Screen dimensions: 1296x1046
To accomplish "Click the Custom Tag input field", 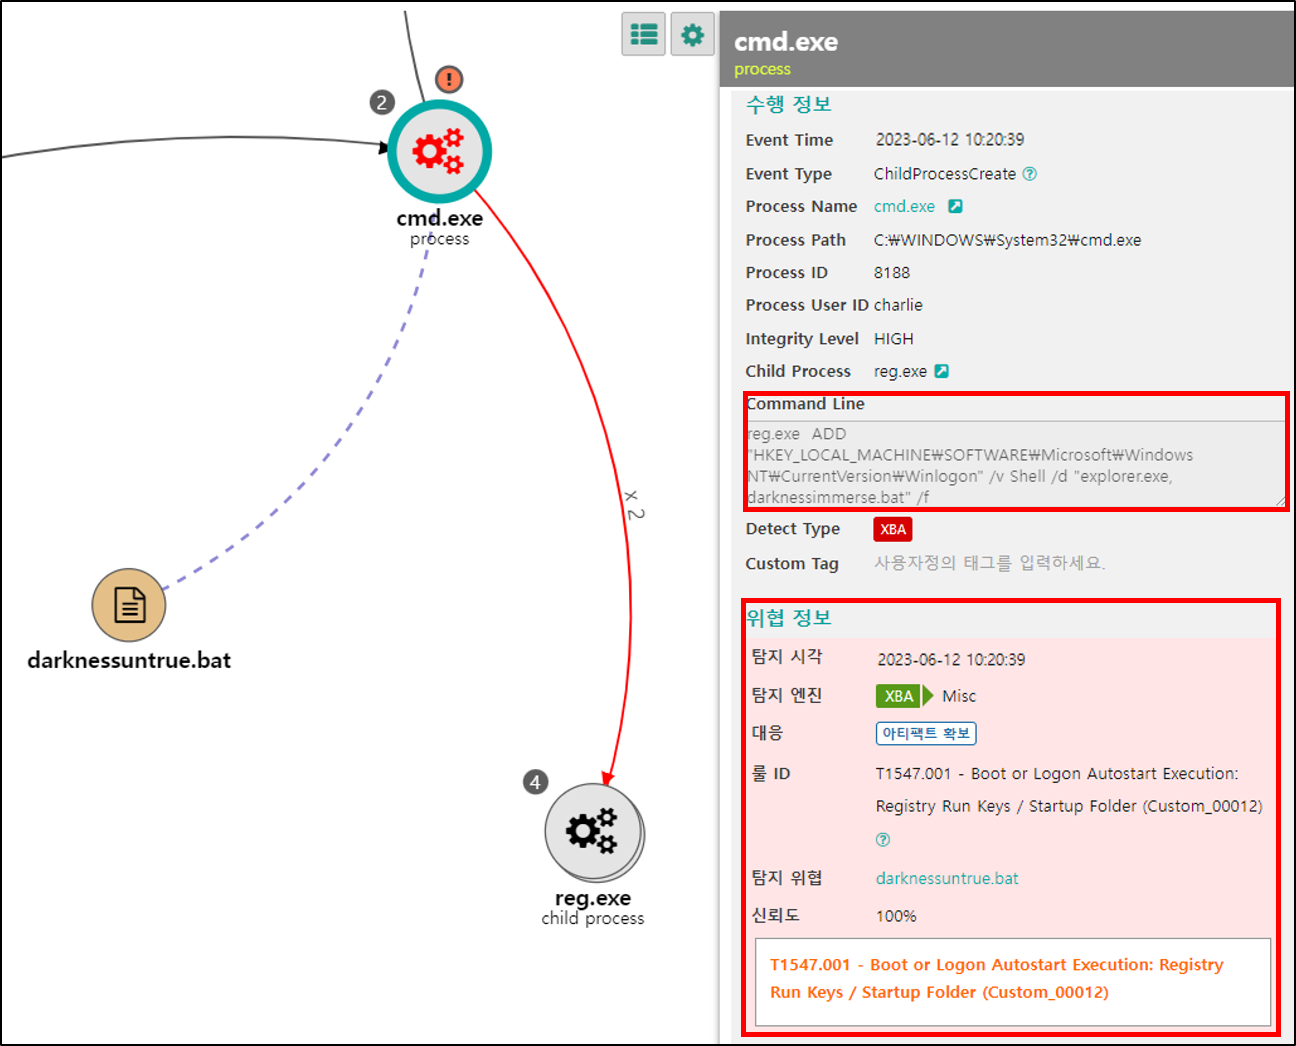I will click(x=990, y=563).
